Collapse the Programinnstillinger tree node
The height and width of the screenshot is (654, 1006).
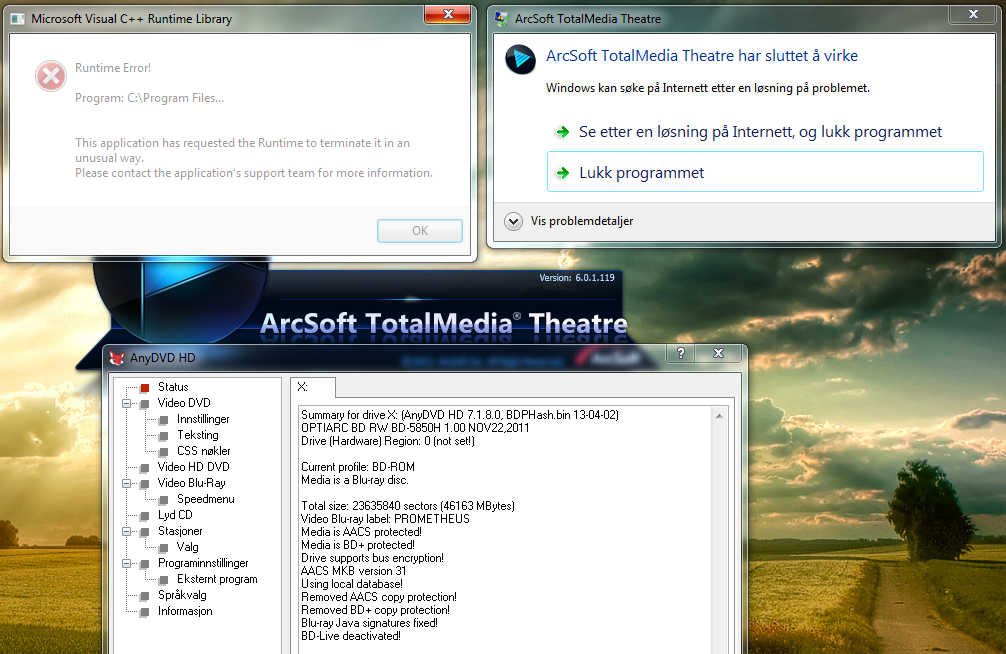(x=127, y=564)
